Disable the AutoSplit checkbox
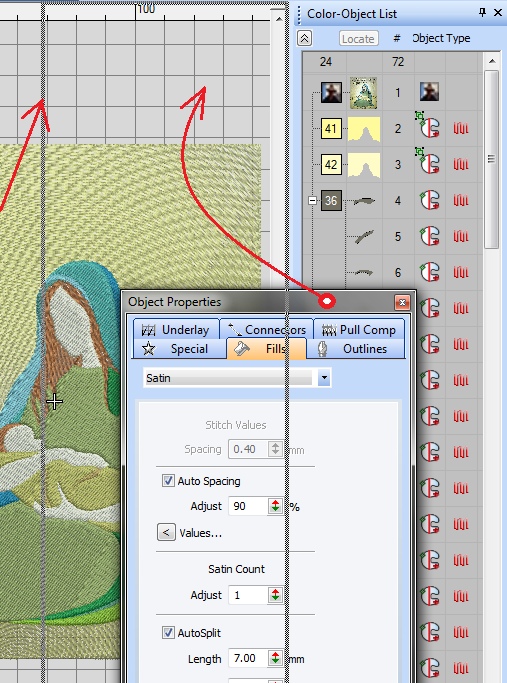 pos(168,632)
